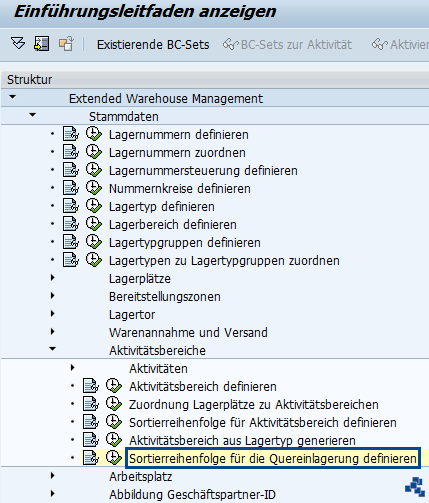Open documentation icon for Lagertypgruppen definieren

pyautogui.click(x=71, y=242)
